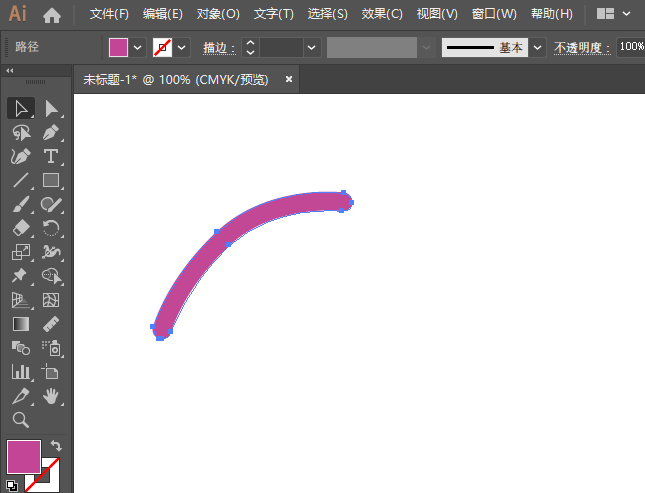Open the 描边 stroke panel link

pyautogui.click(x=219, y=48)
